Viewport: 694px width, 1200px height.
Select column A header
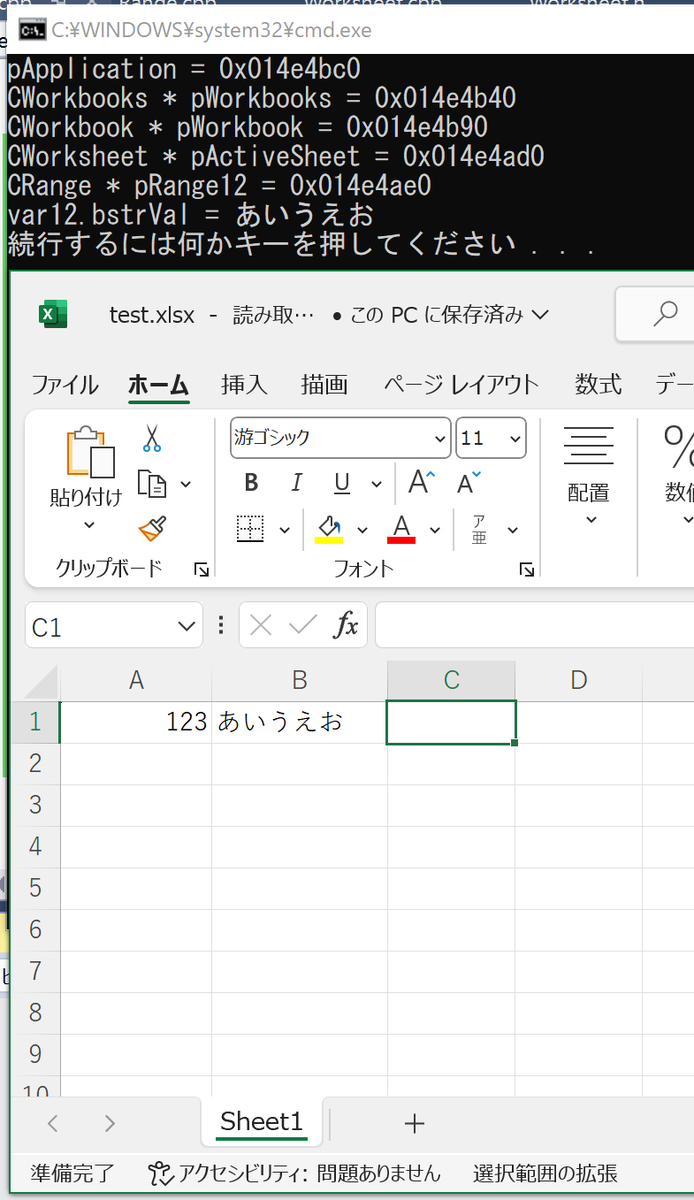[x=136, y=681]
